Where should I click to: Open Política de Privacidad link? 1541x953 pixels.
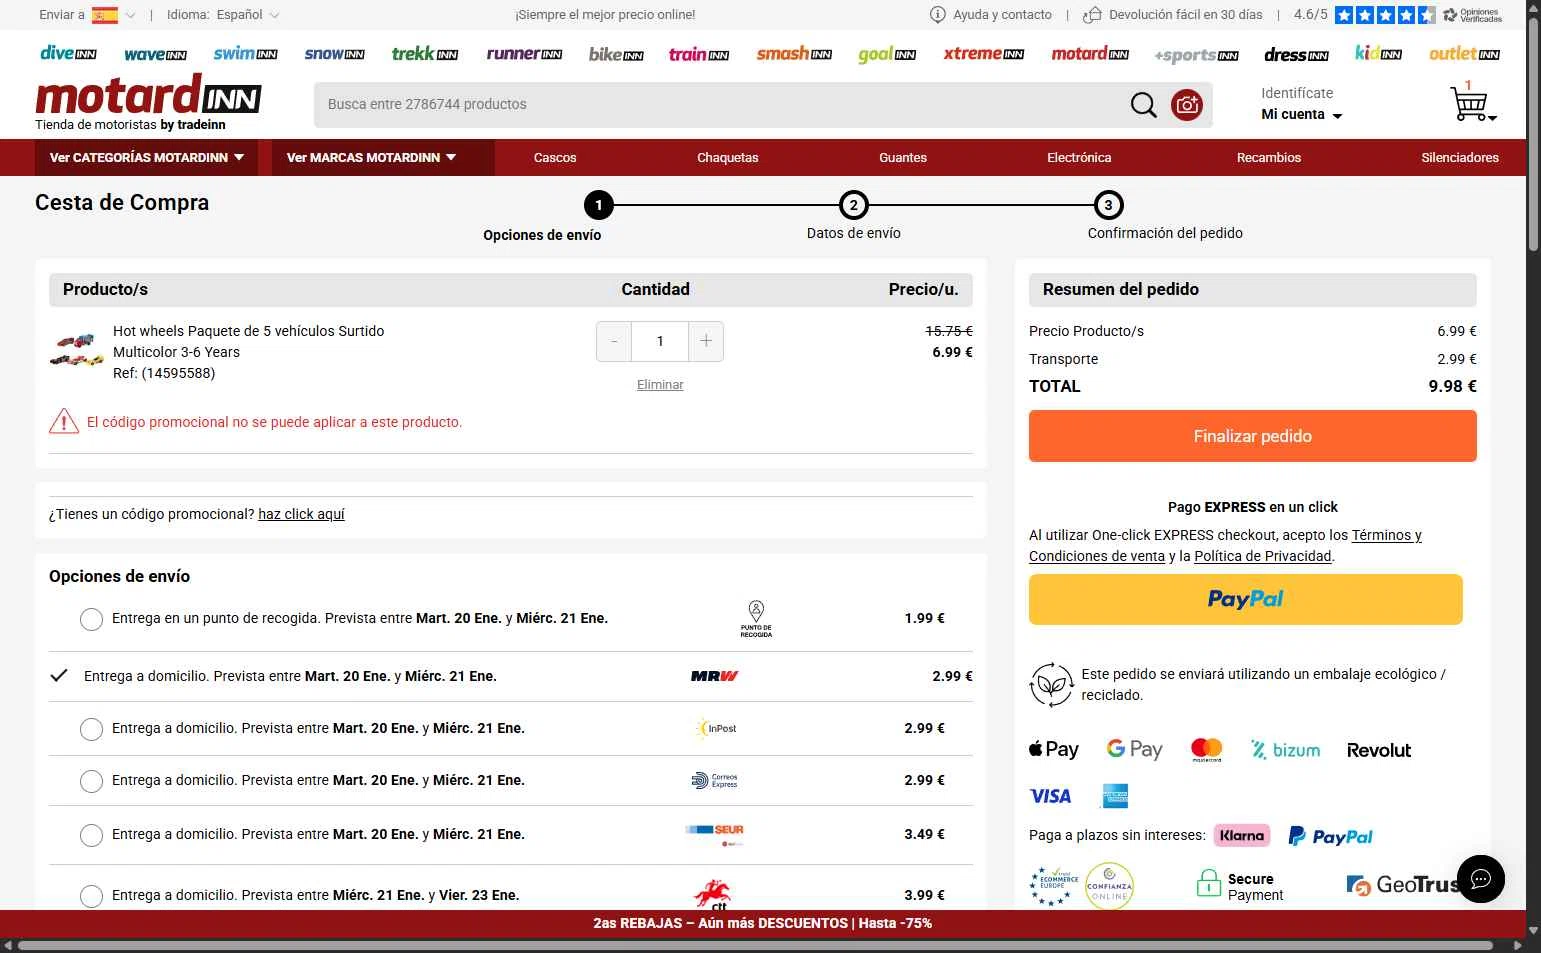point(1263,556)
